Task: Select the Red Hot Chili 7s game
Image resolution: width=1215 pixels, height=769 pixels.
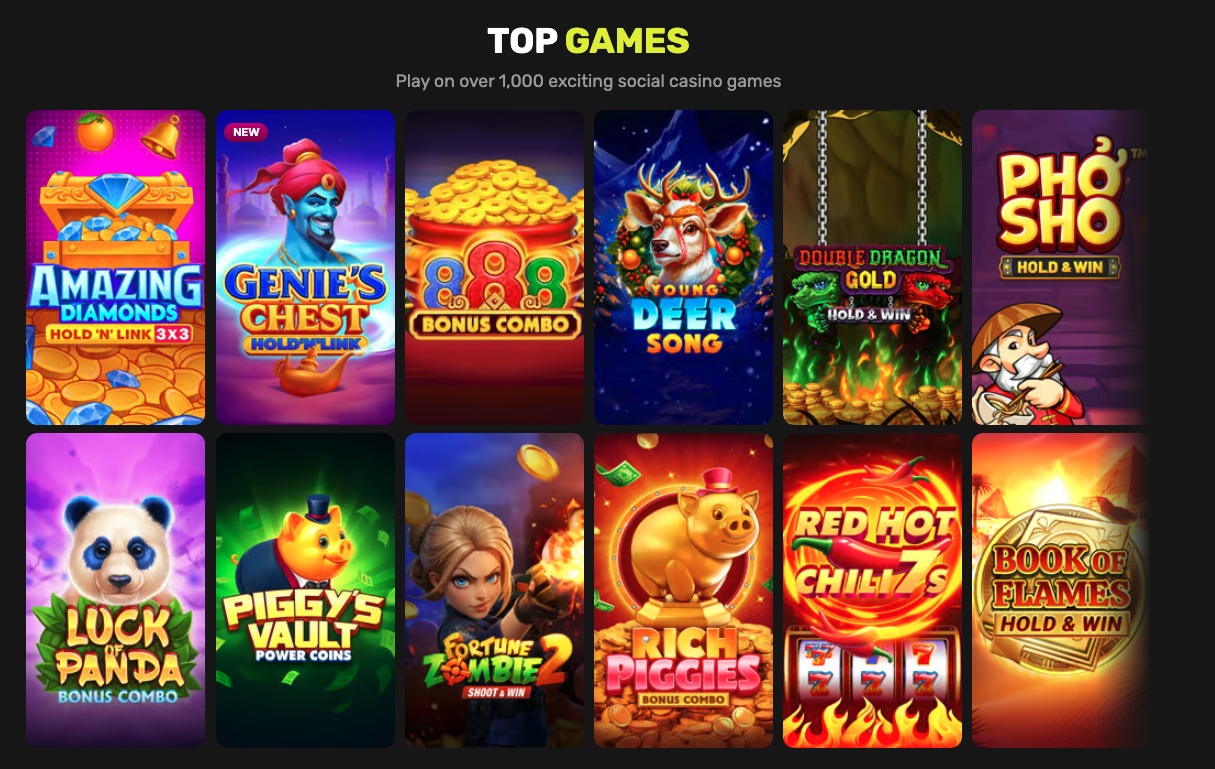Action: 872,590
